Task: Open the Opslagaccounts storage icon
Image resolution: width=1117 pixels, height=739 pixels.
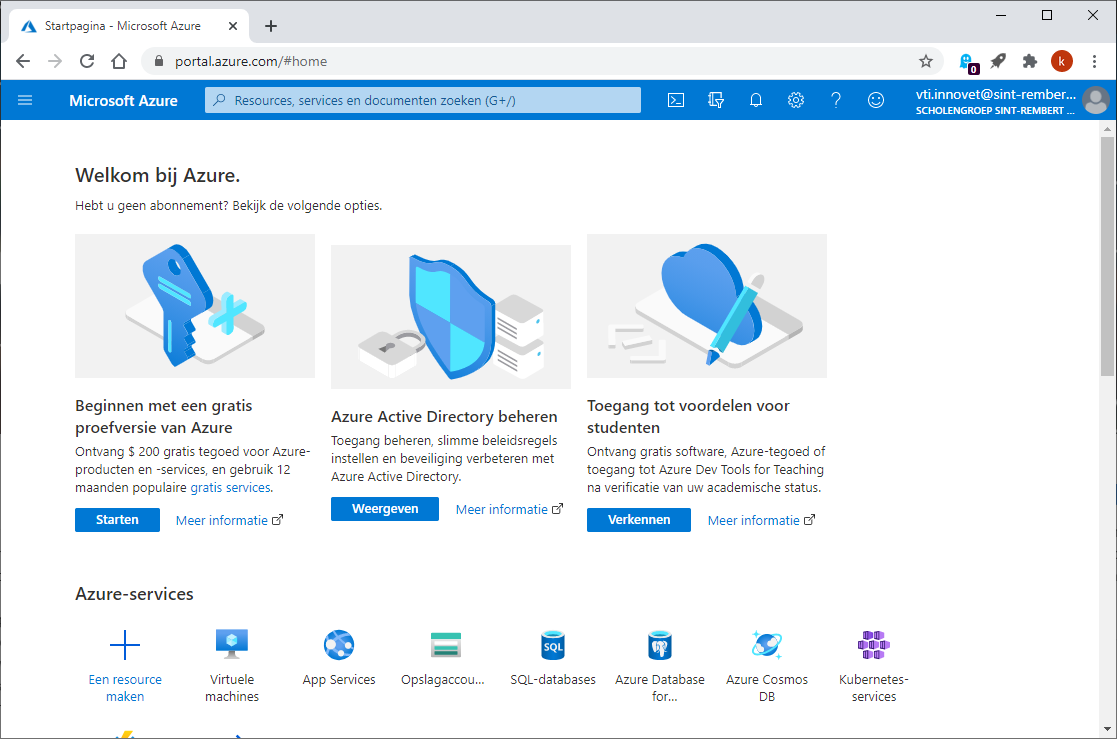Action: click(x=445, y=645)
